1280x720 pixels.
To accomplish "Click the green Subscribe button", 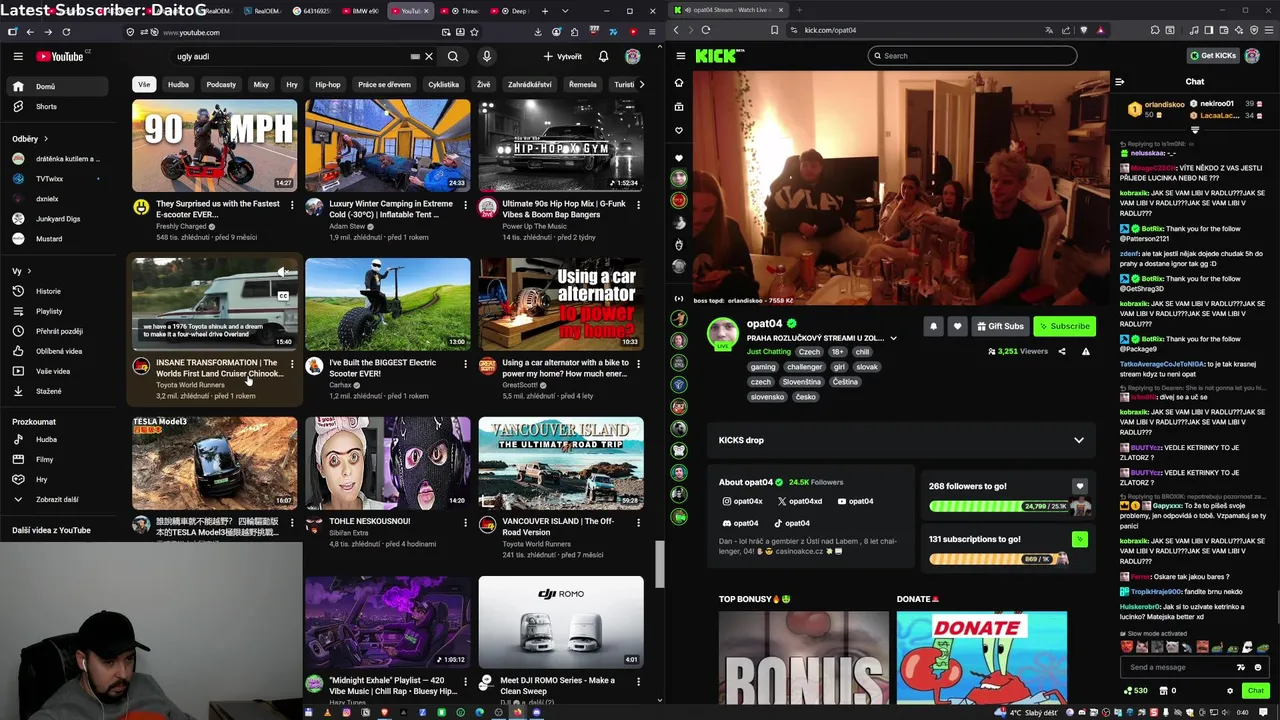I will click(1064, 326).
